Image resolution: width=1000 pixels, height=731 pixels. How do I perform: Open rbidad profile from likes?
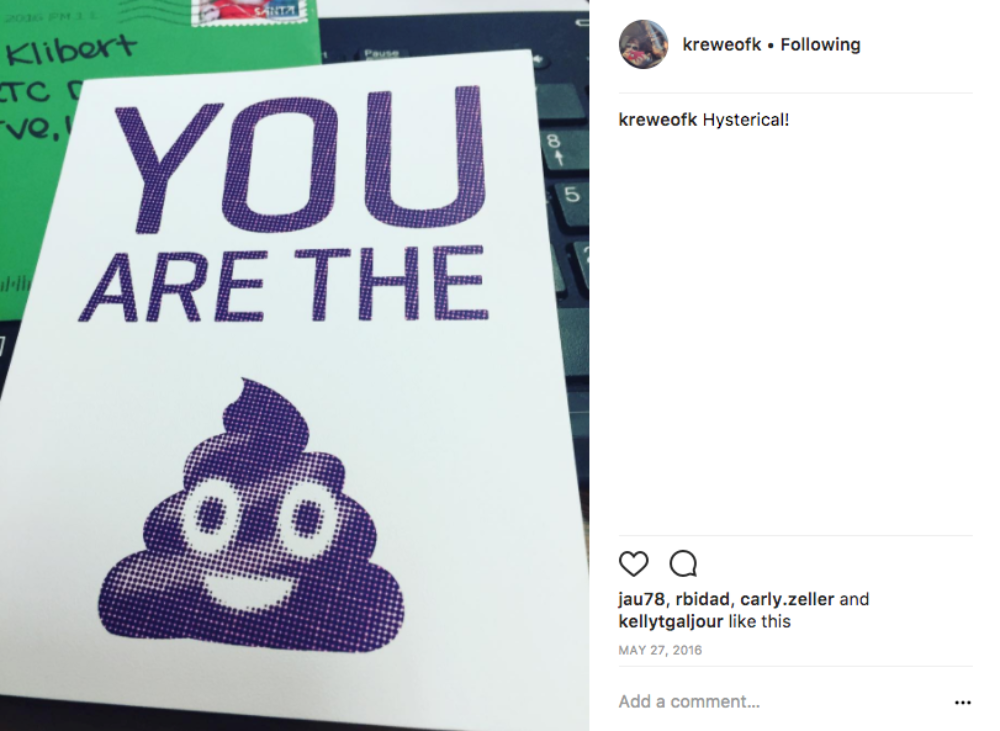[x=702, y=599]
